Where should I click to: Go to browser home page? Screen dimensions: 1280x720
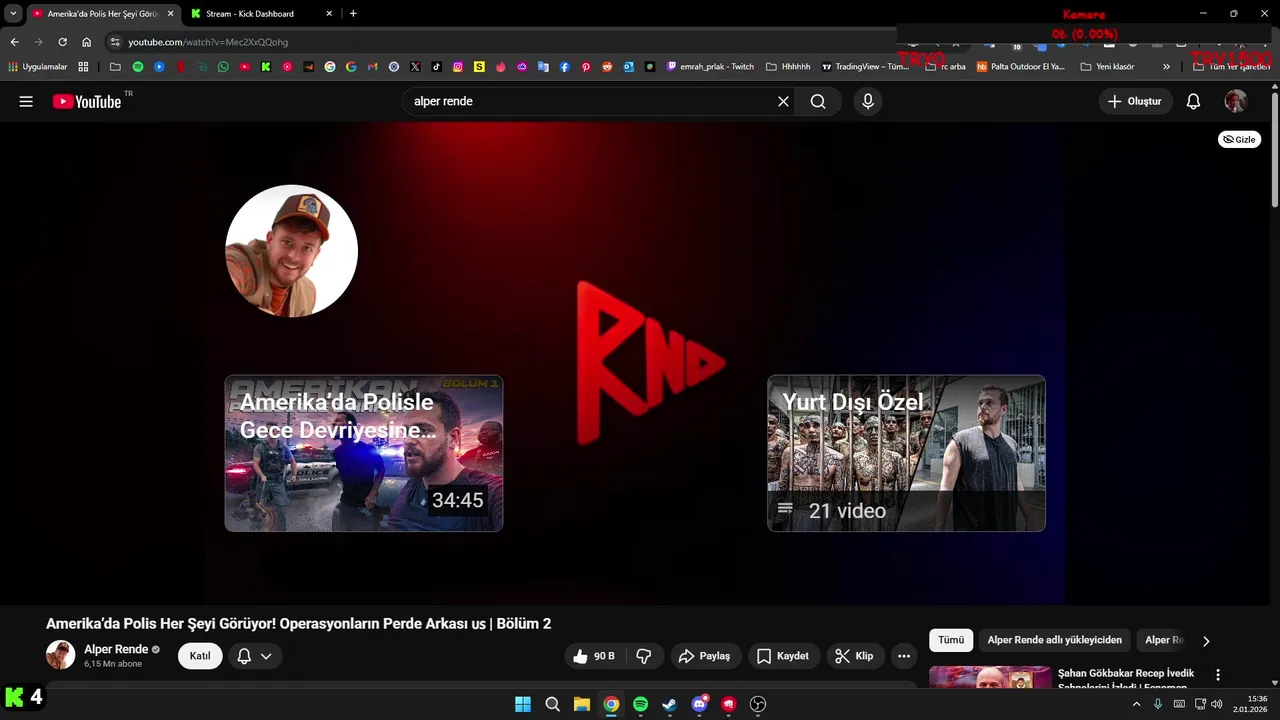click(x=86, y=42)
